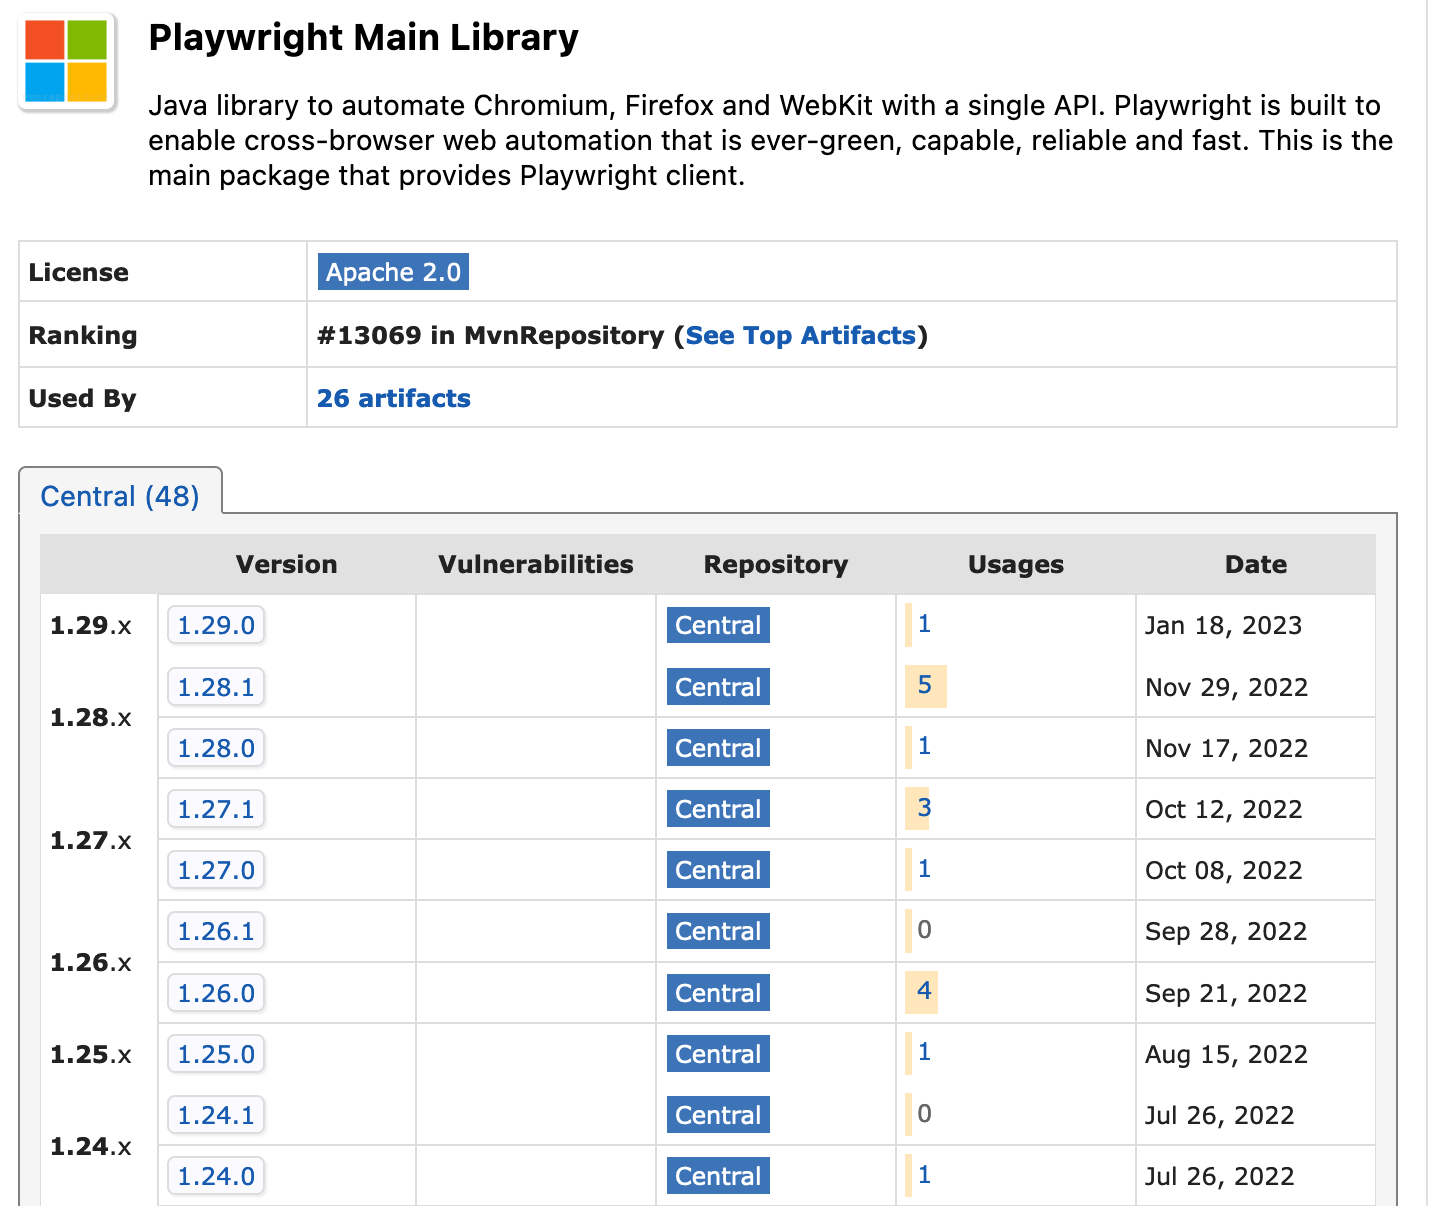Image resolution: width=1434 pixels, height=1206 pixels.
Task: Click the Central badge for release 1.25.0
Action: (717, 1054)
